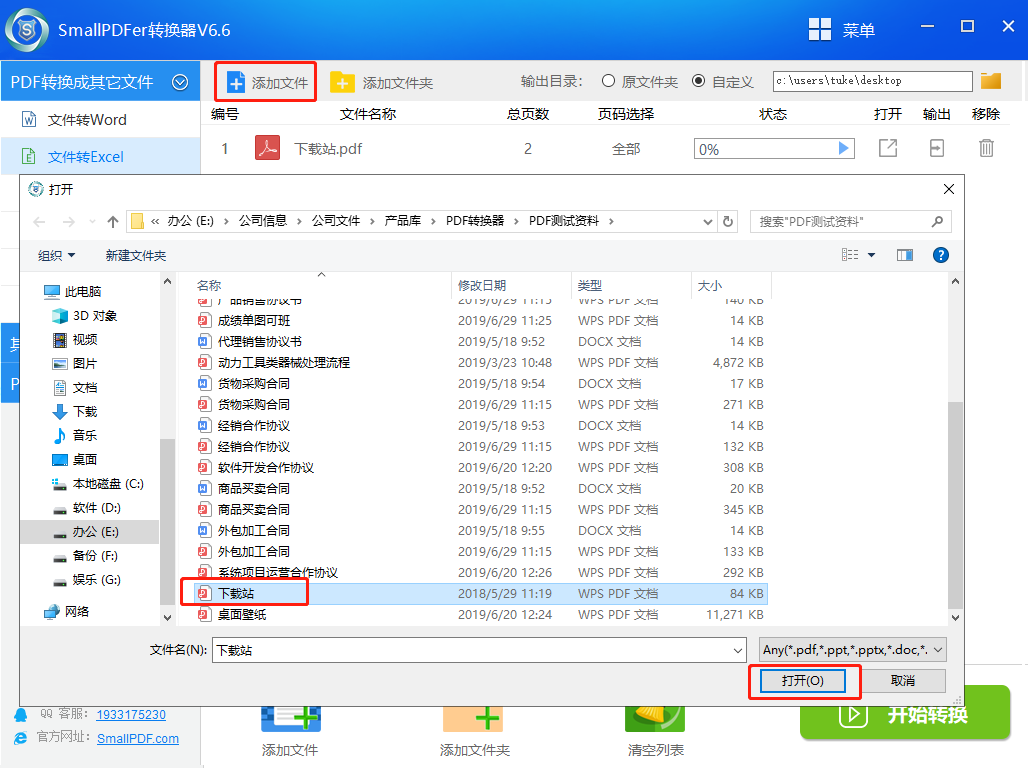The image size is (1028, 768).
Task: Open the file type filter Any(*.pdf...) dropdown
Action: (852, 650)
